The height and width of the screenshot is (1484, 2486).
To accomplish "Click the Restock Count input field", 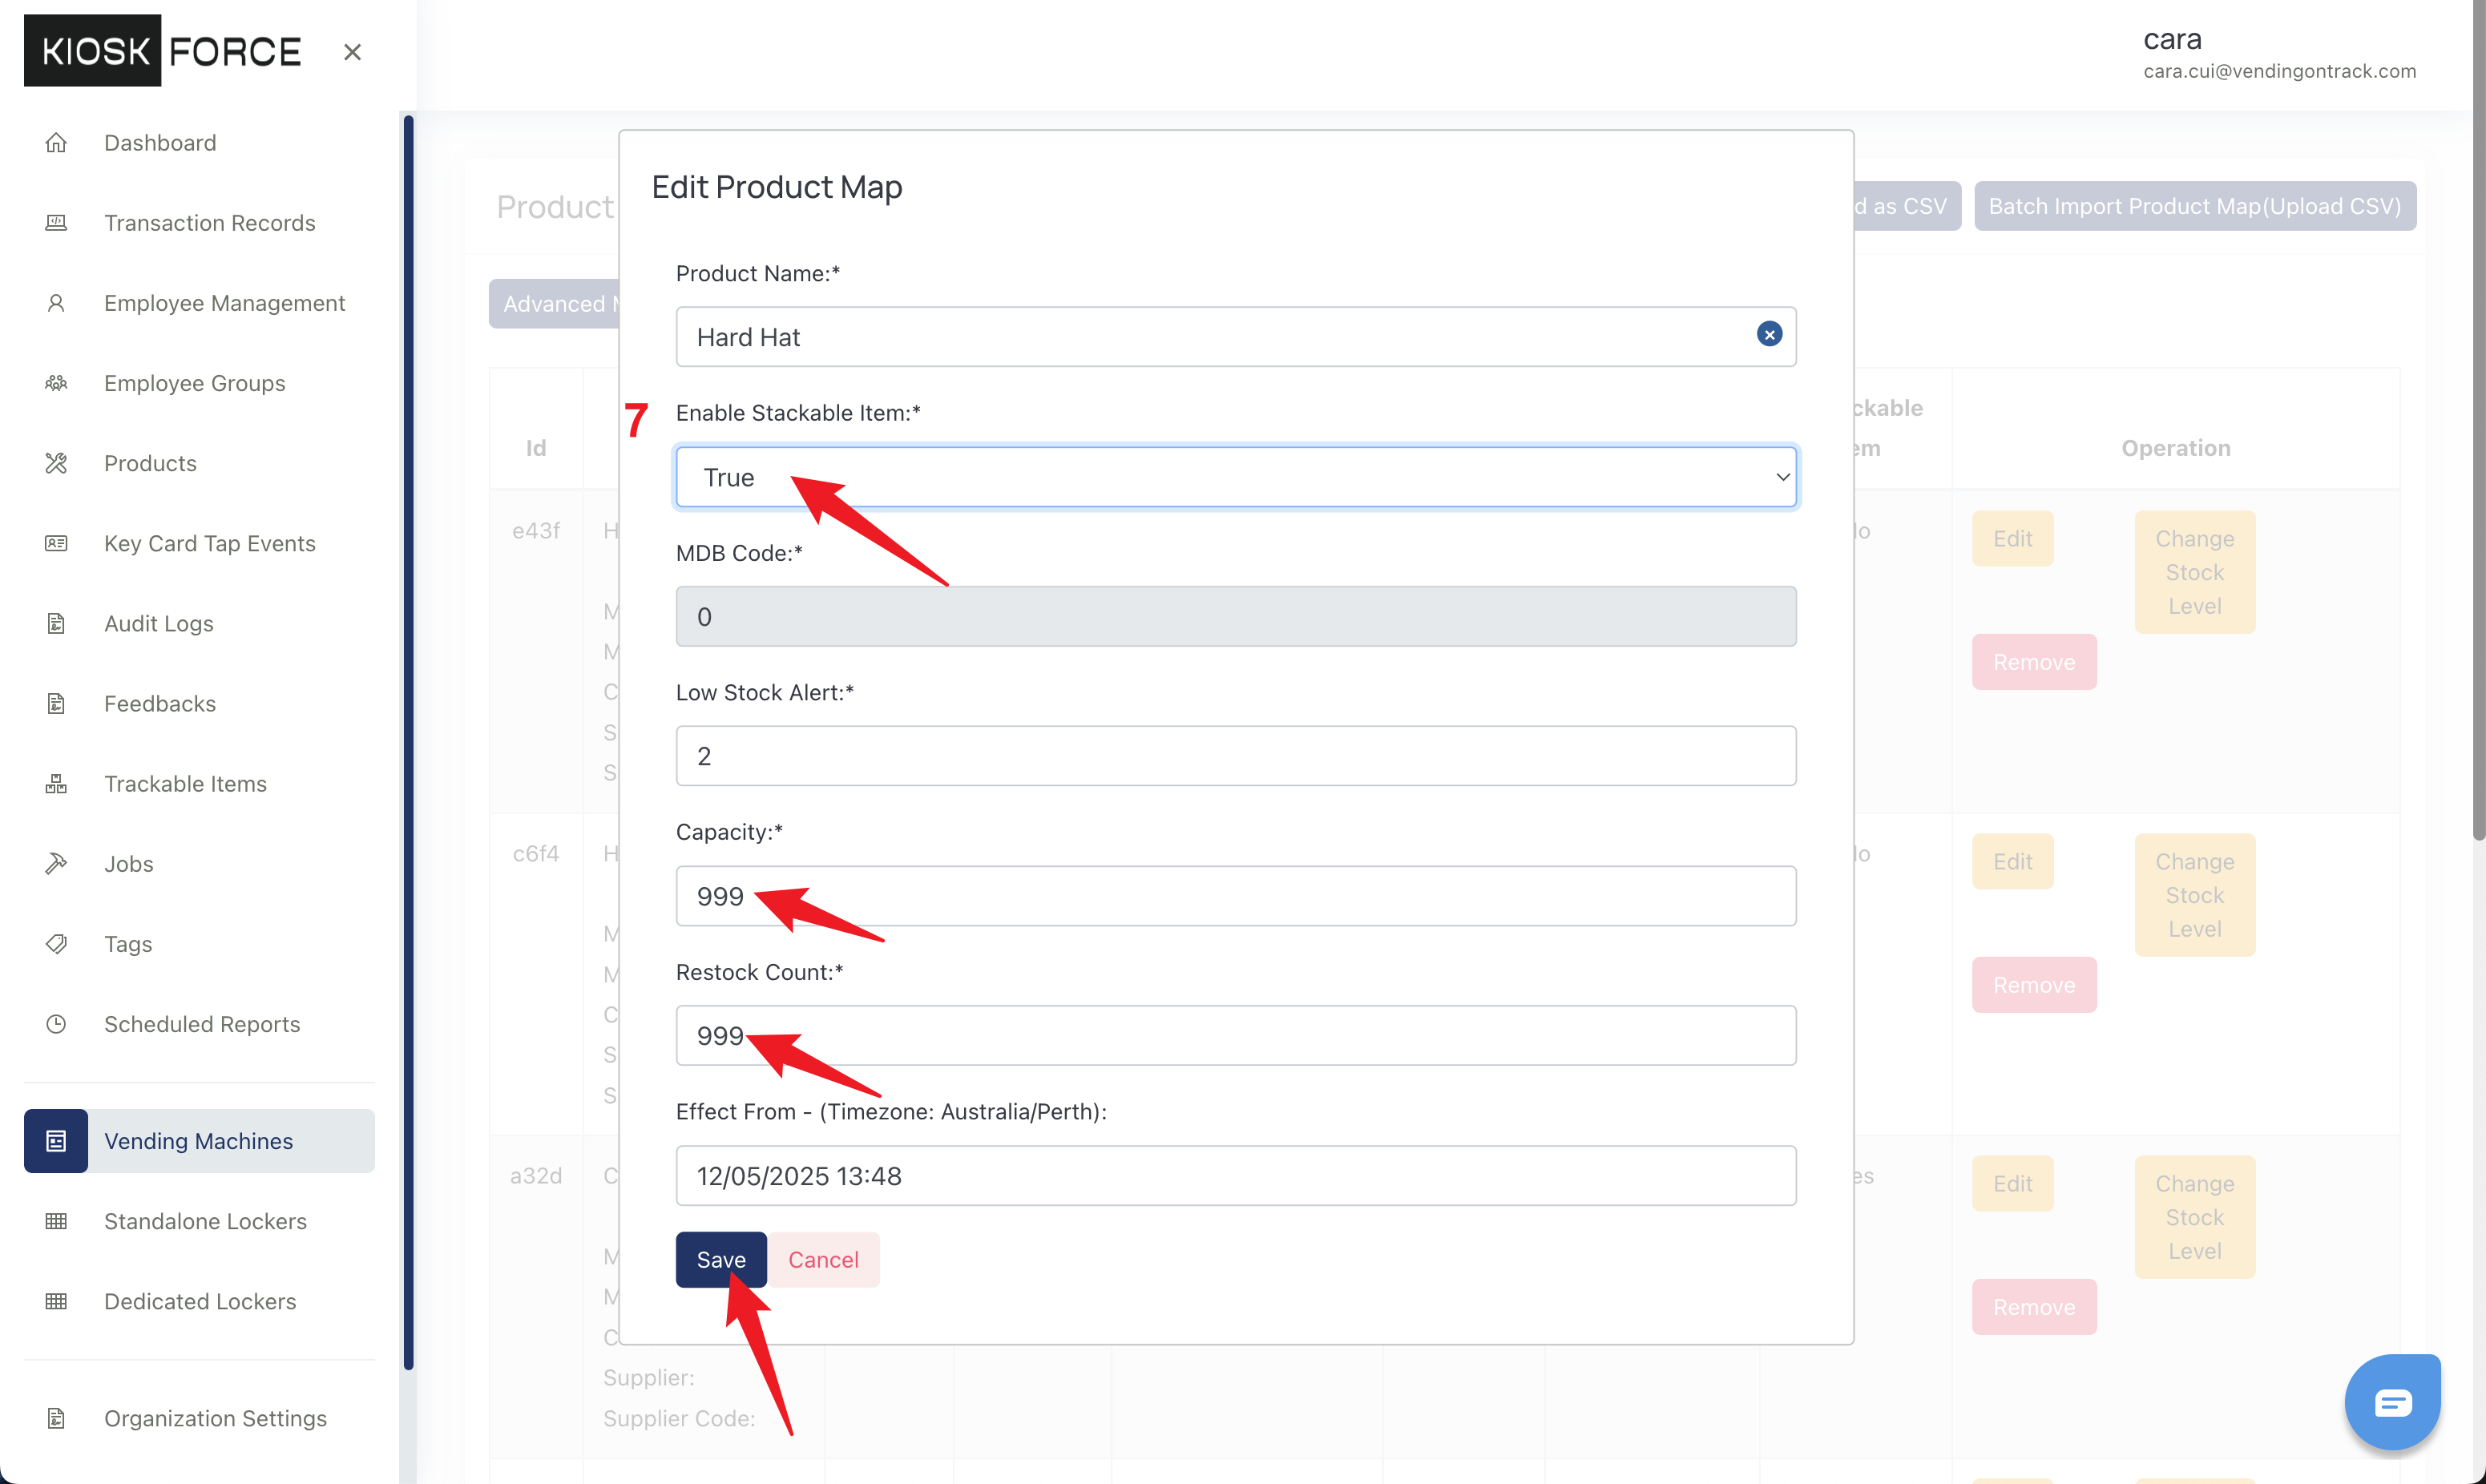I will click(x=1236, y=1036).
